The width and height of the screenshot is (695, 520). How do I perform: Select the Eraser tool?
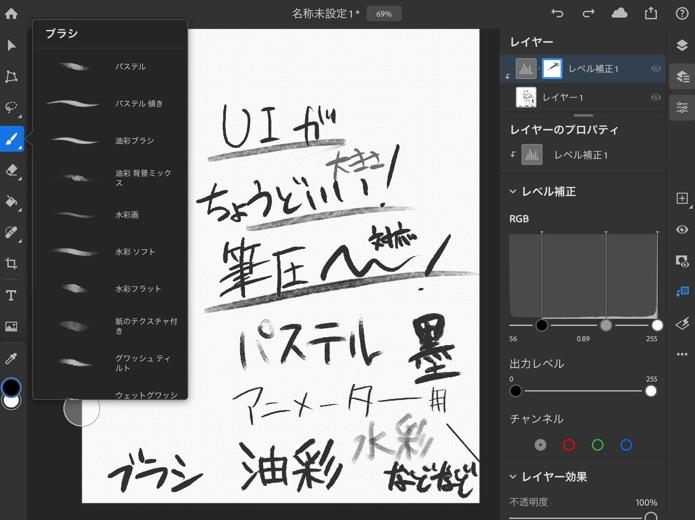pyautogui.click(x=12, y=170)
